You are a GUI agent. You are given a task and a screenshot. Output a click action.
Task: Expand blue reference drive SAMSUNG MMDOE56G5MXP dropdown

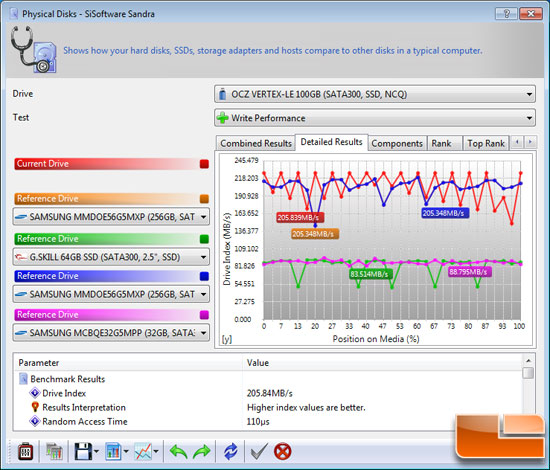[x=111, y=294]
